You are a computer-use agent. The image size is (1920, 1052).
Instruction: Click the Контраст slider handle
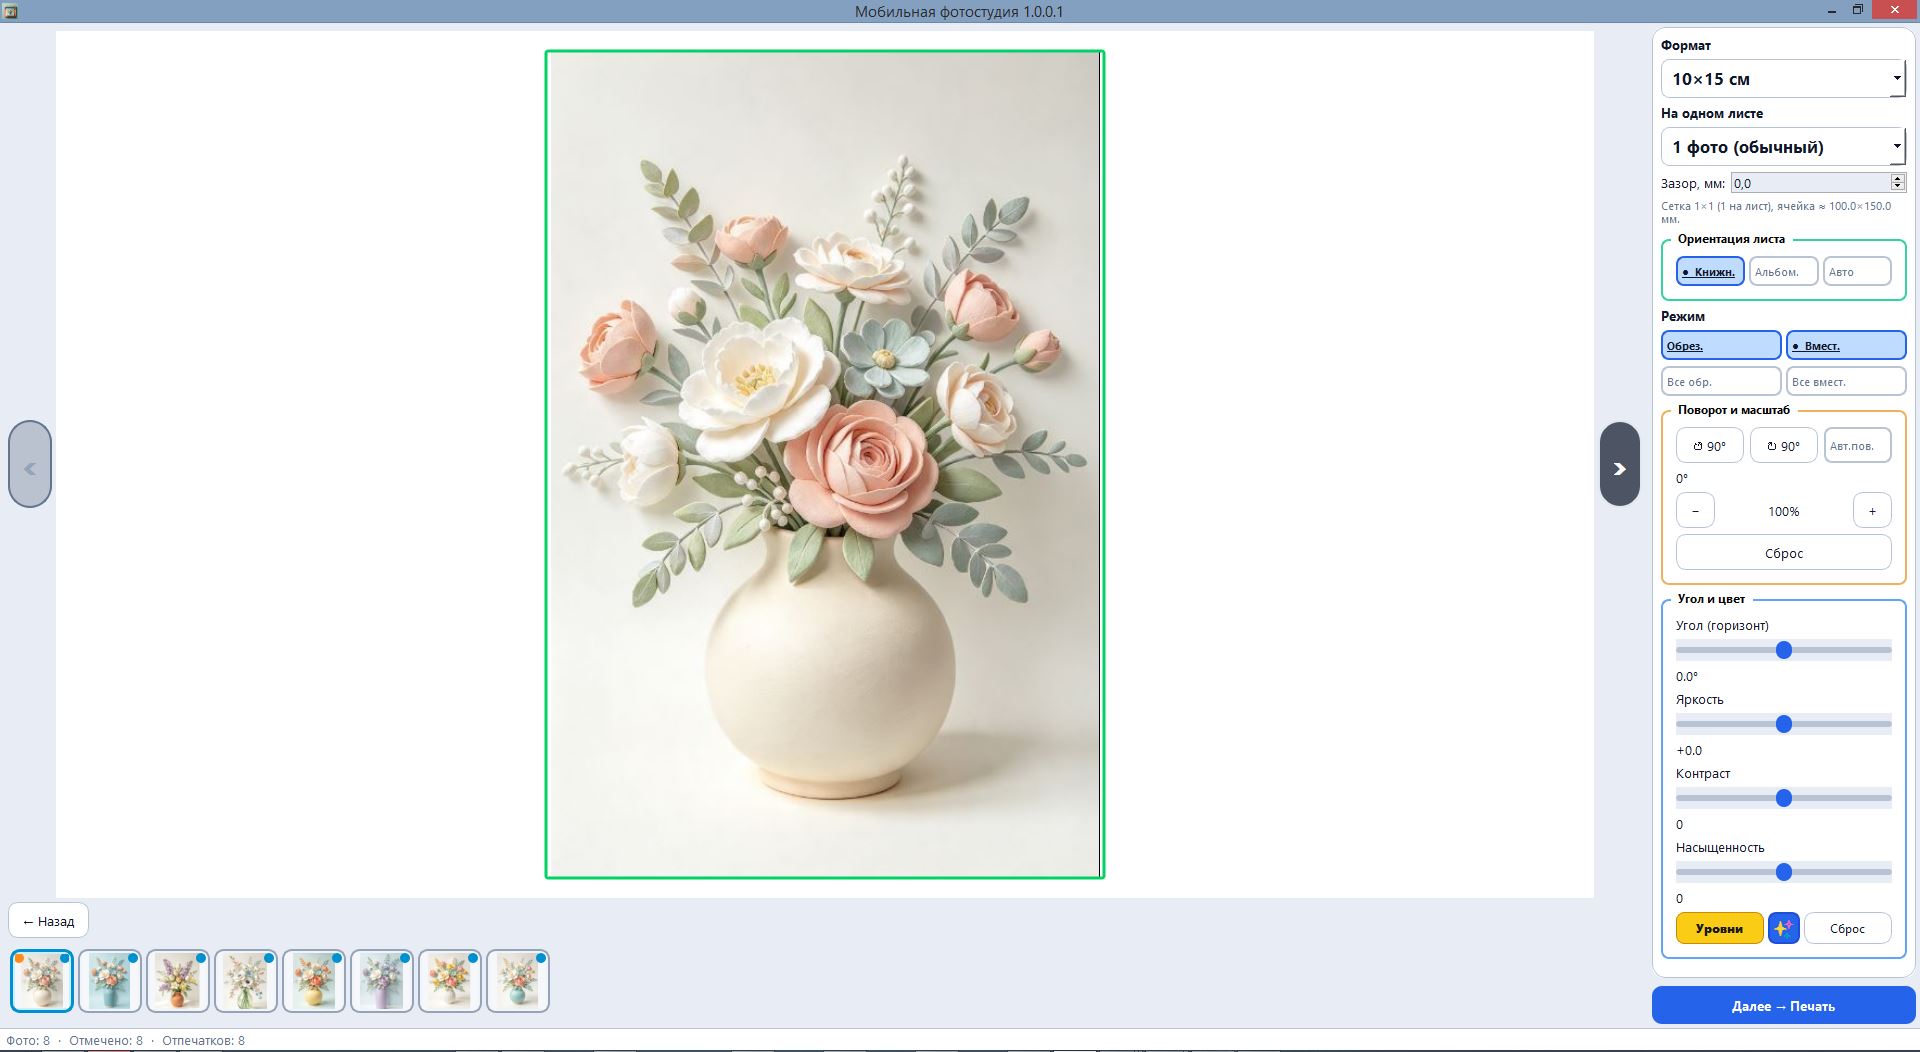[1783, 798]
